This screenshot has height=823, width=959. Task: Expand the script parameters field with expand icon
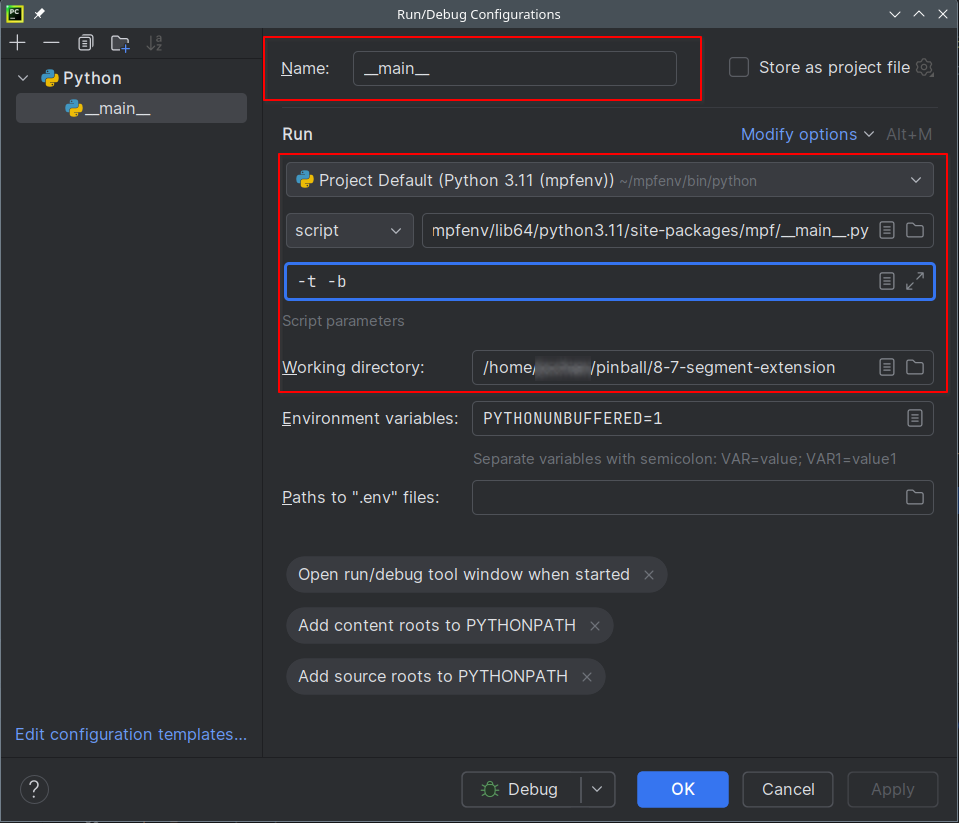pos(915,281)
